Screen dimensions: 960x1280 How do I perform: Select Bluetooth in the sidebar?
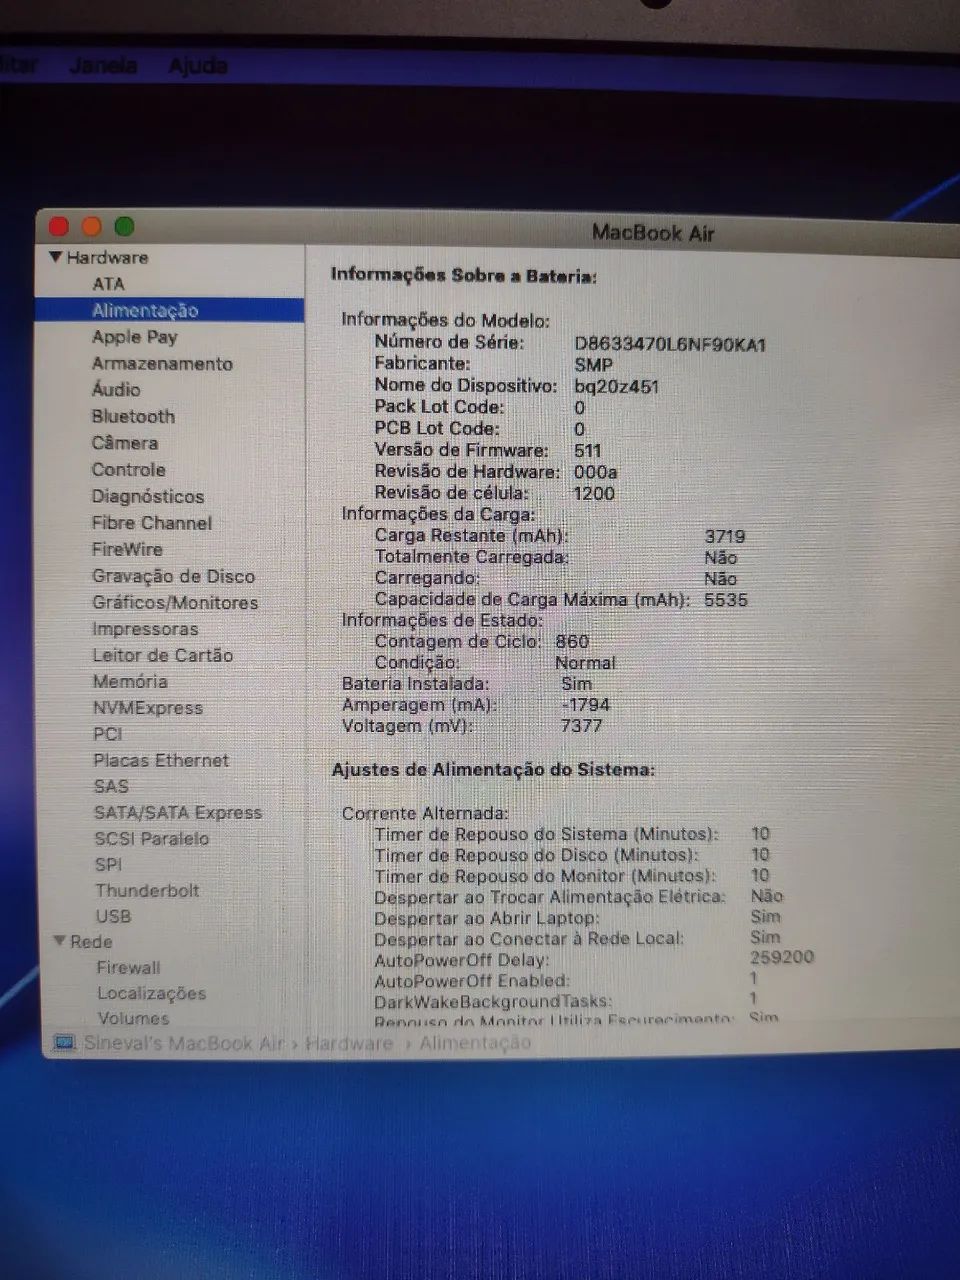coord(133,416)
